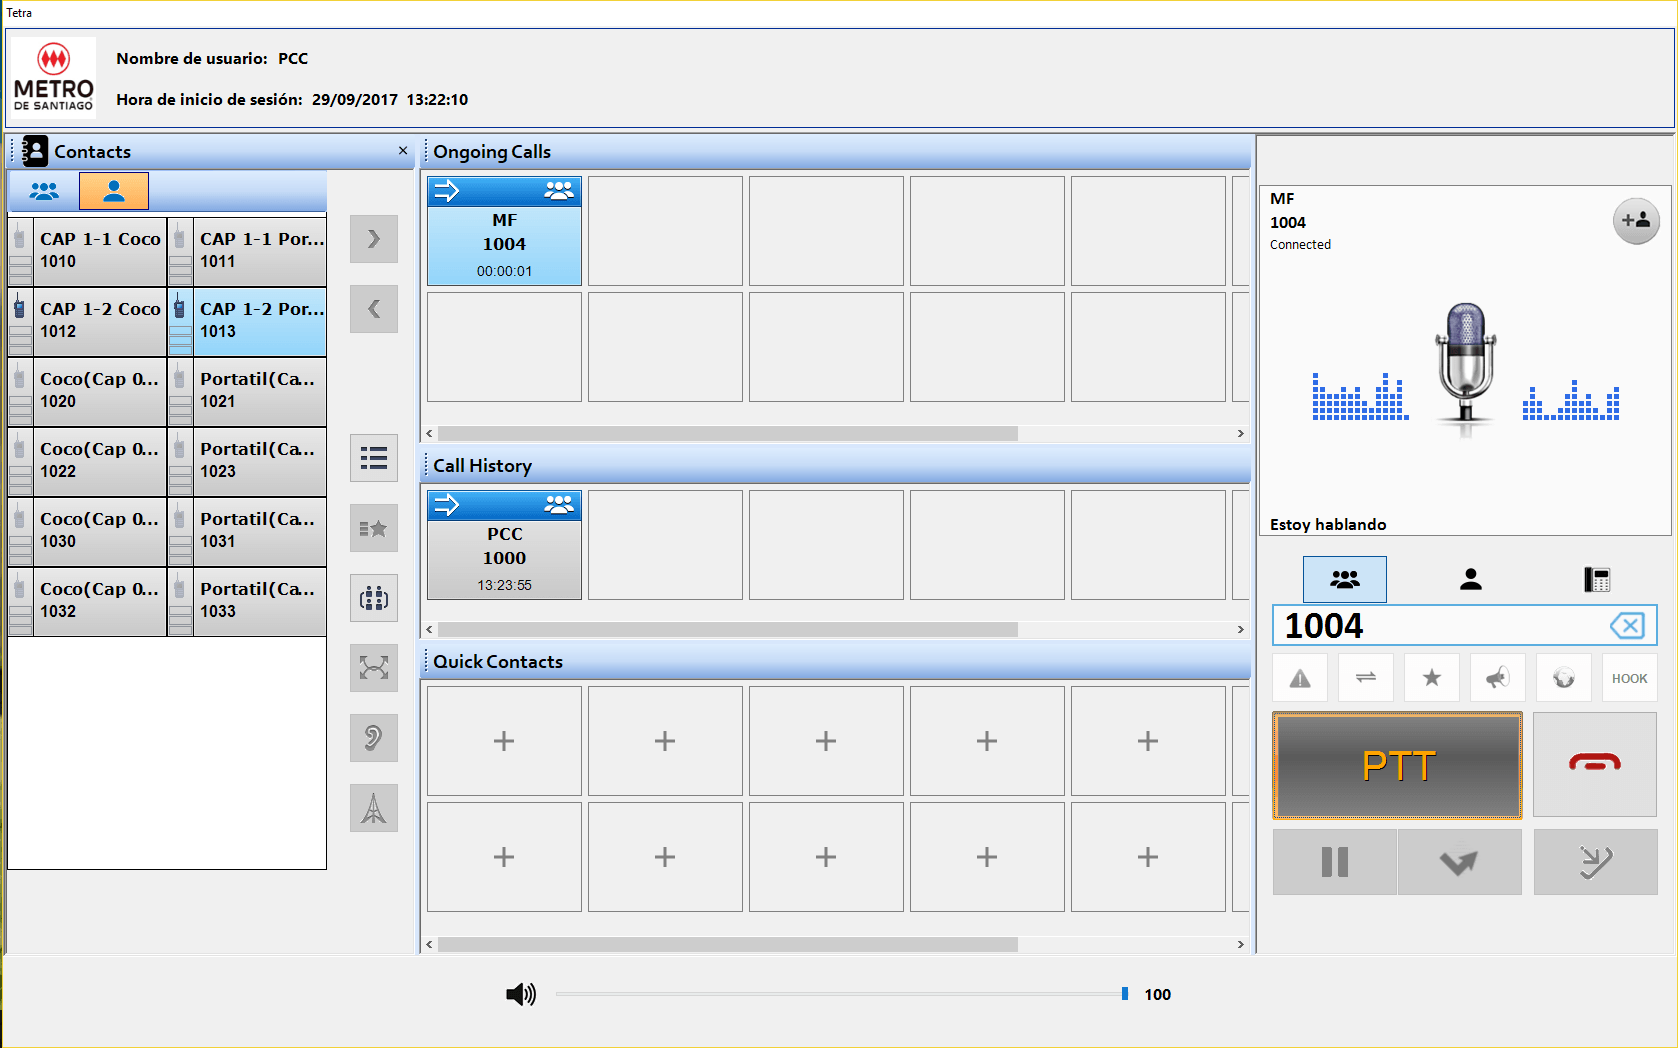Collapse contacts with left chevron button
The height and width of the screenshot is (1048, 1678).
coord(374,309)
